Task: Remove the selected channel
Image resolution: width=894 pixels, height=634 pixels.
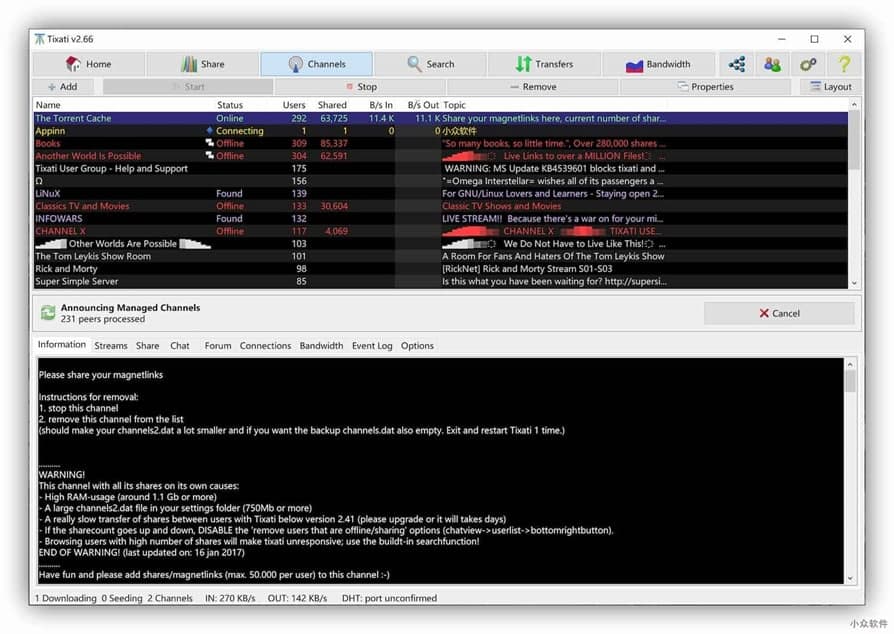Action: 533,87
